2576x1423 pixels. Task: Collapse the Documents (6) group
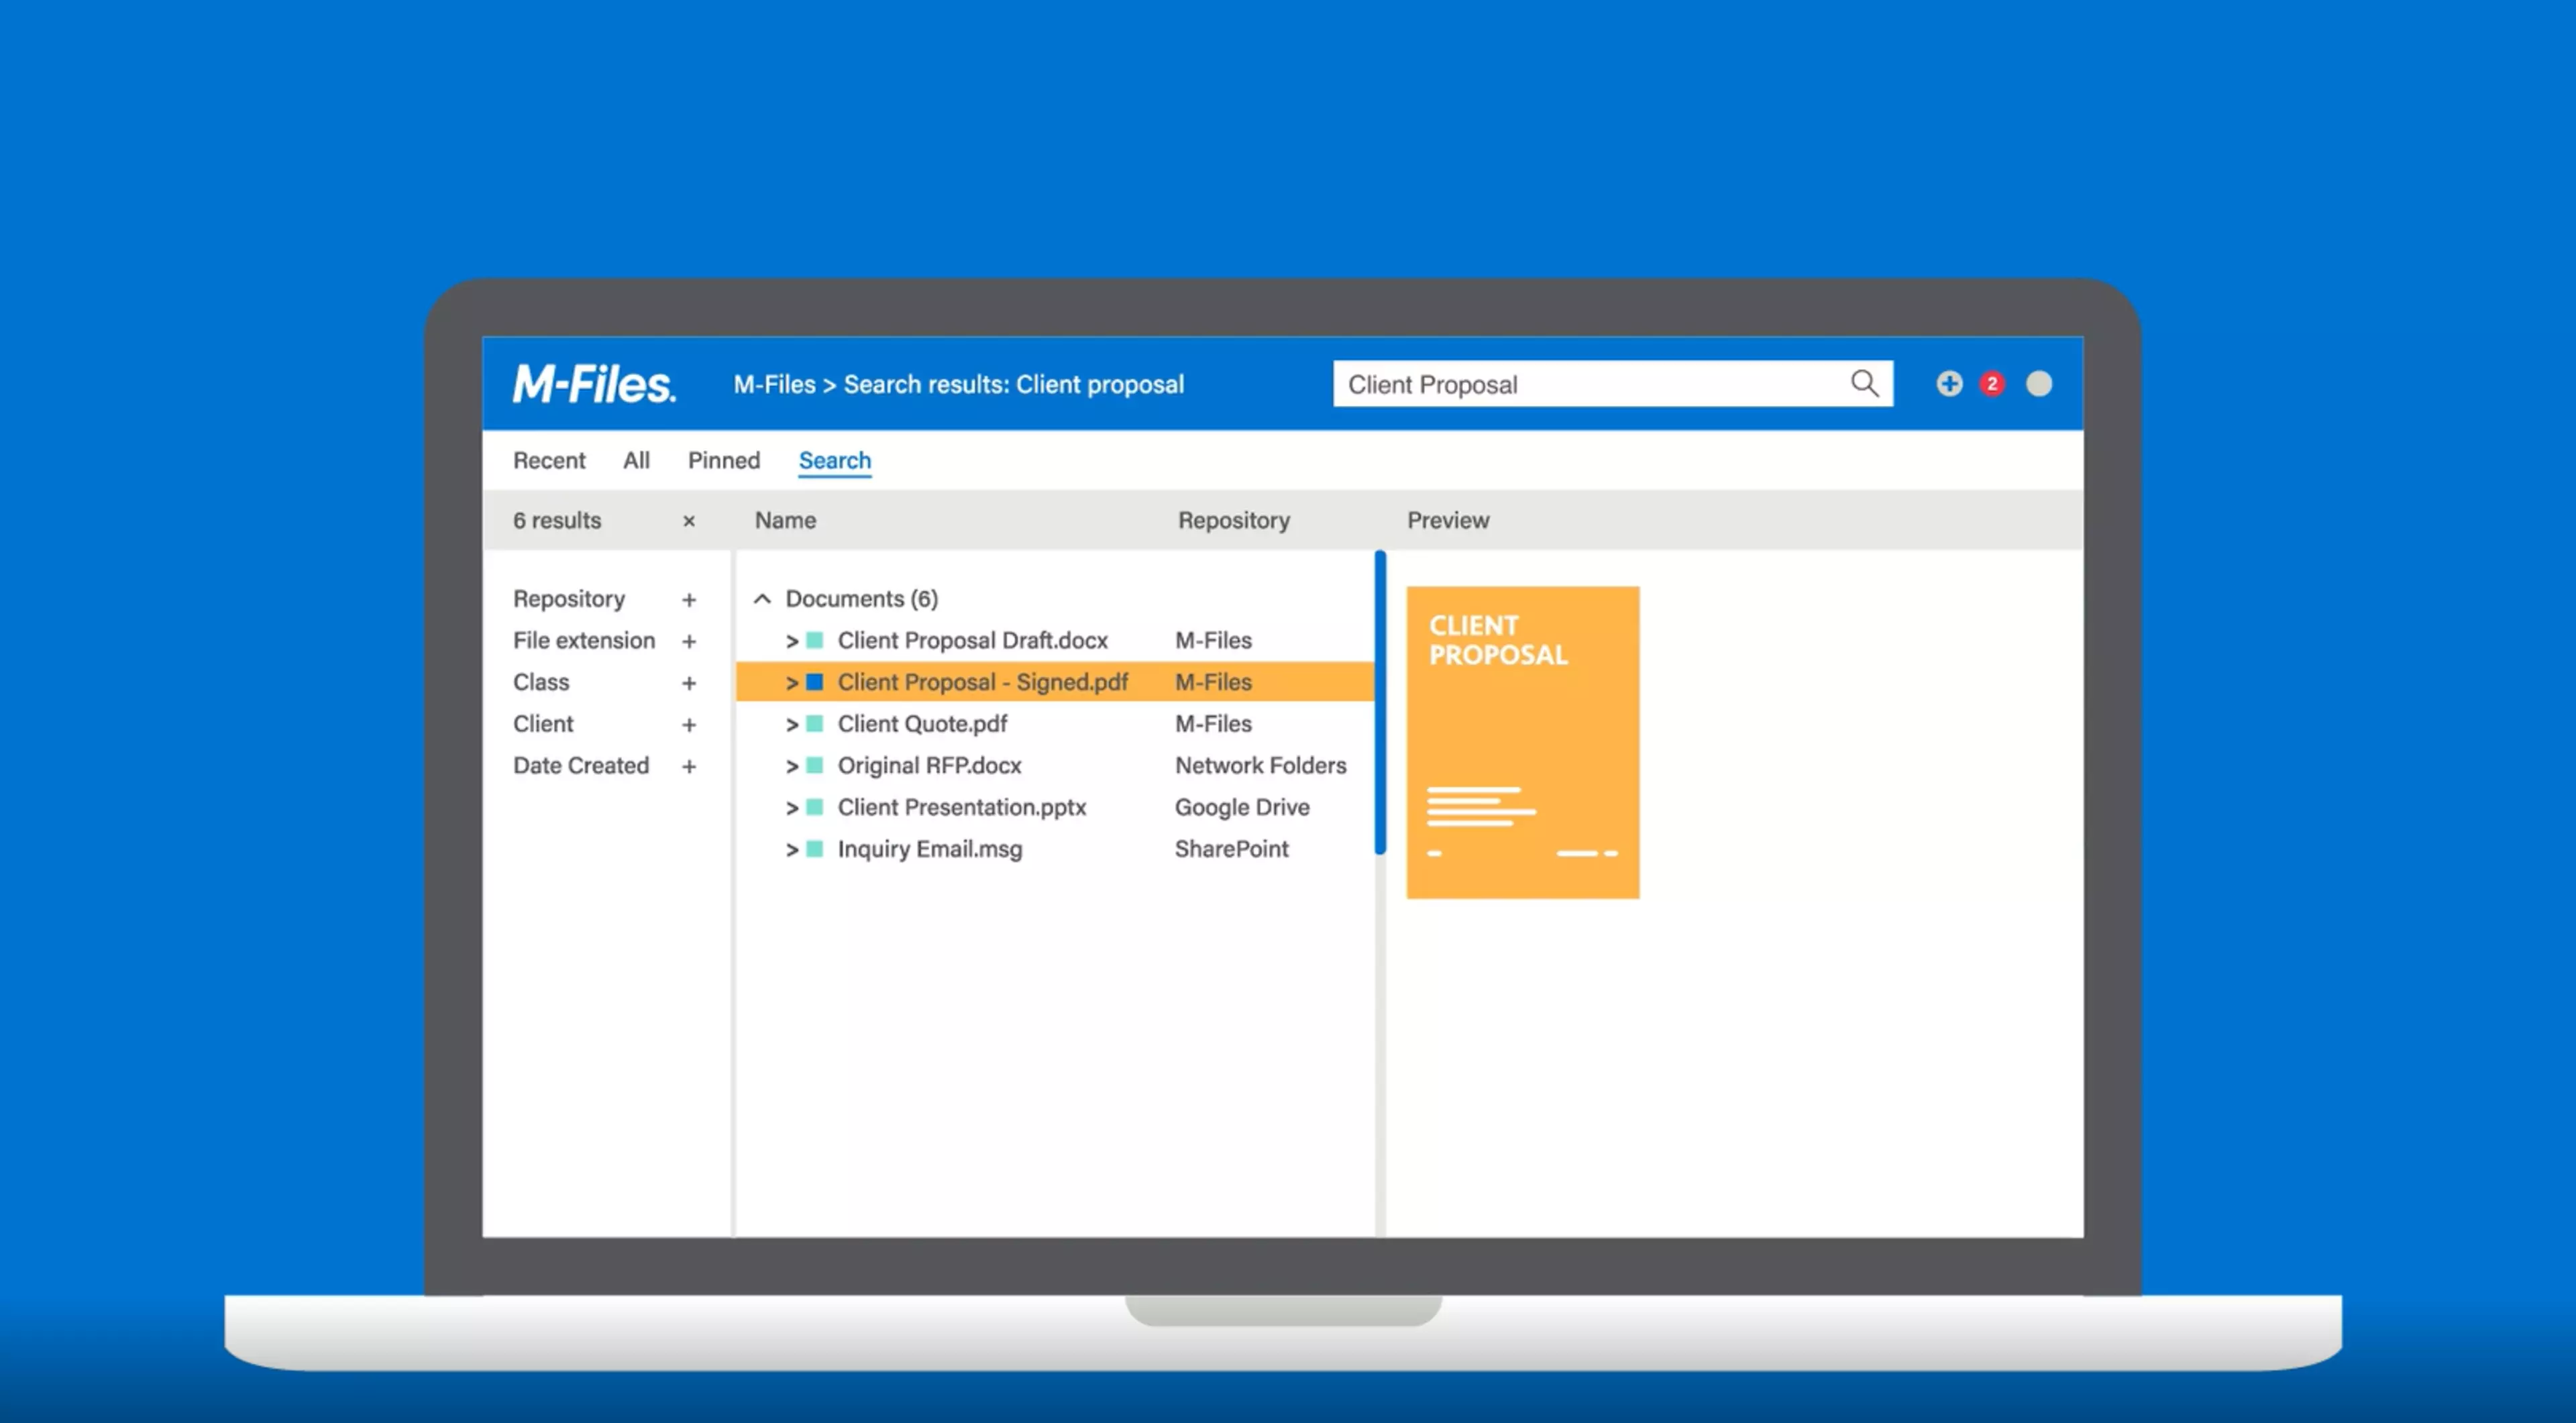pos(762,599)
